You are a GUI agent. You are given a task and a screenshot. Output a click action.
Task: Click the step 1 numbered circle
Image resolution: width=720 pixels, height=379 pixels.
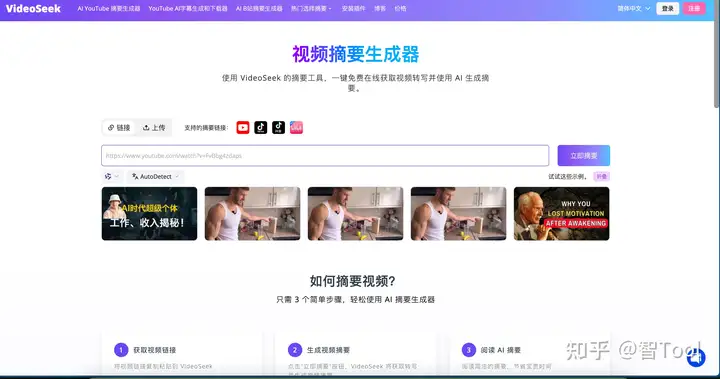121,350
